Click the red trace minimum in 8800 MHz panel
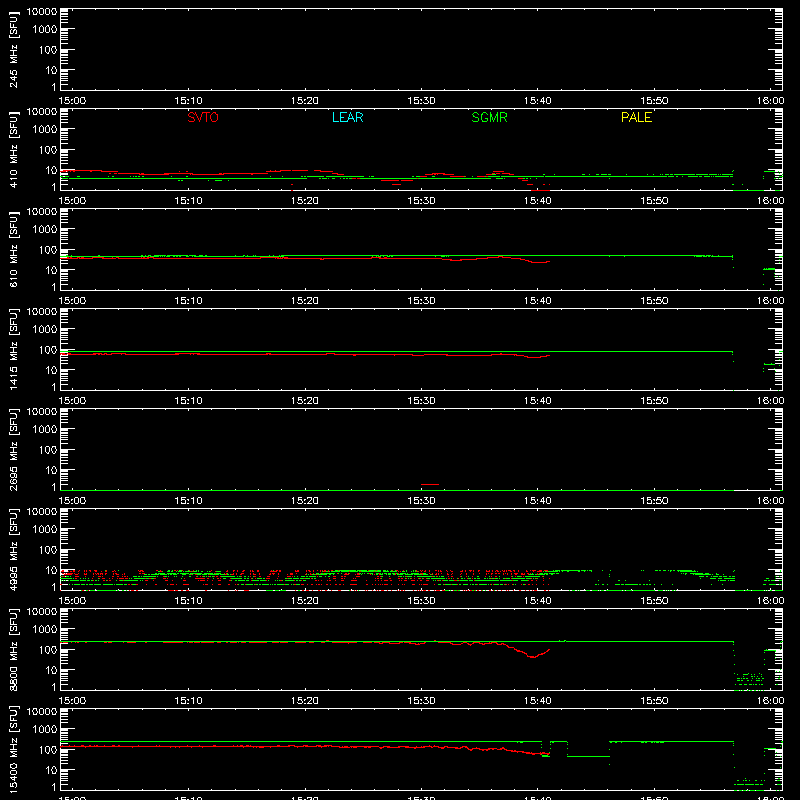Screen dimensions: 800x800 [533, 657]
